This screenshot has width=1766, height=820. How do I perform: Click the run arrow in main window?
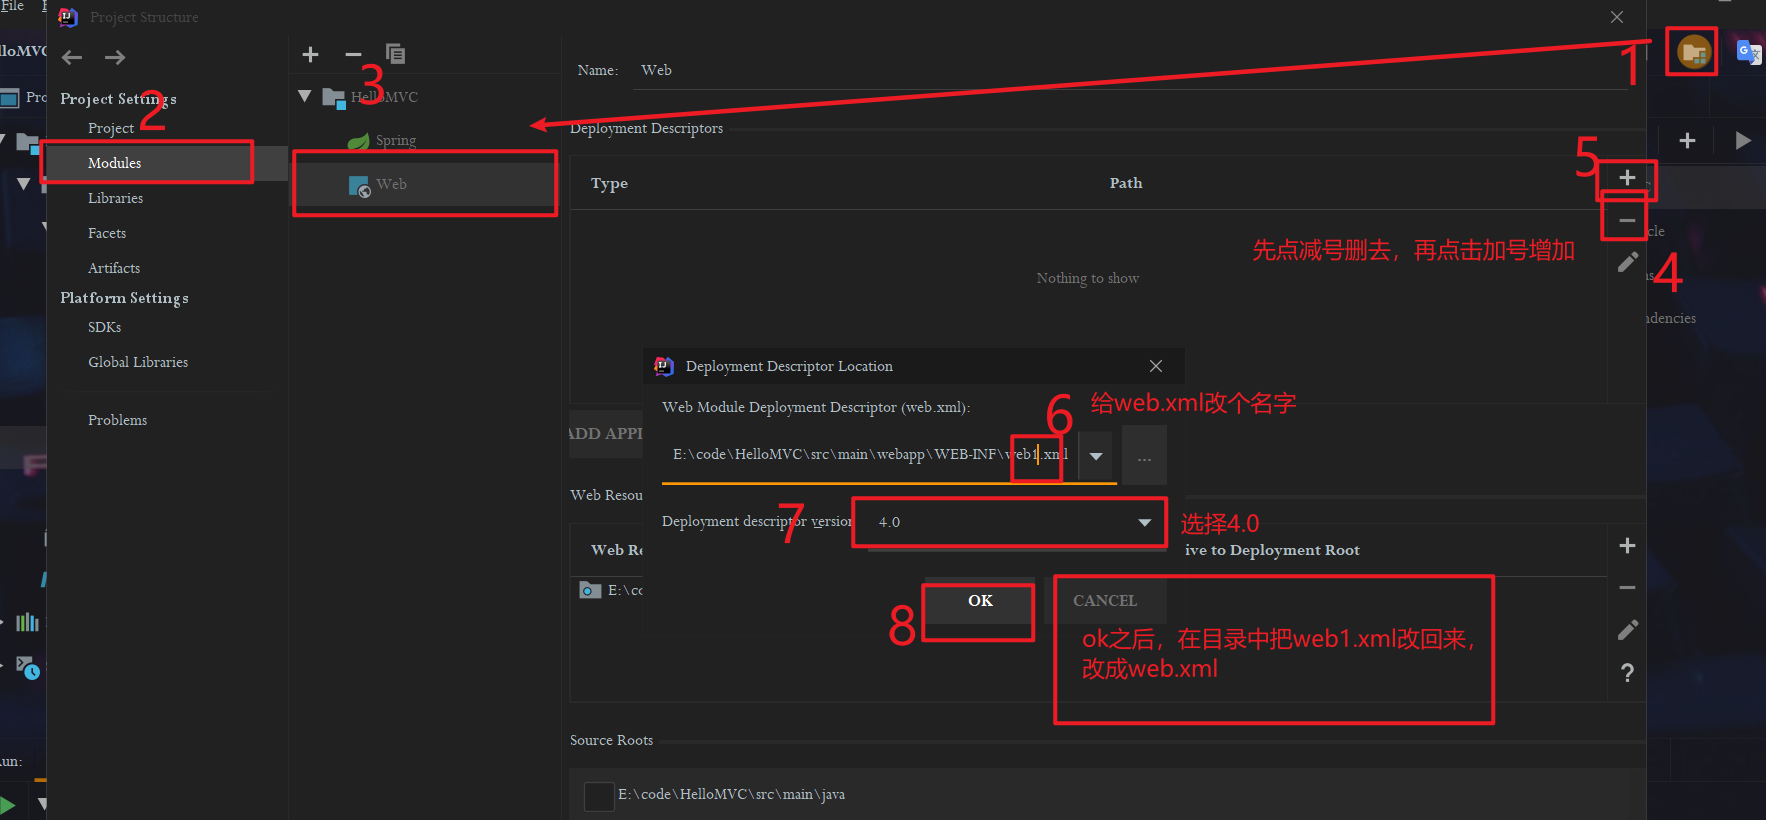(x=1743, y=141)
